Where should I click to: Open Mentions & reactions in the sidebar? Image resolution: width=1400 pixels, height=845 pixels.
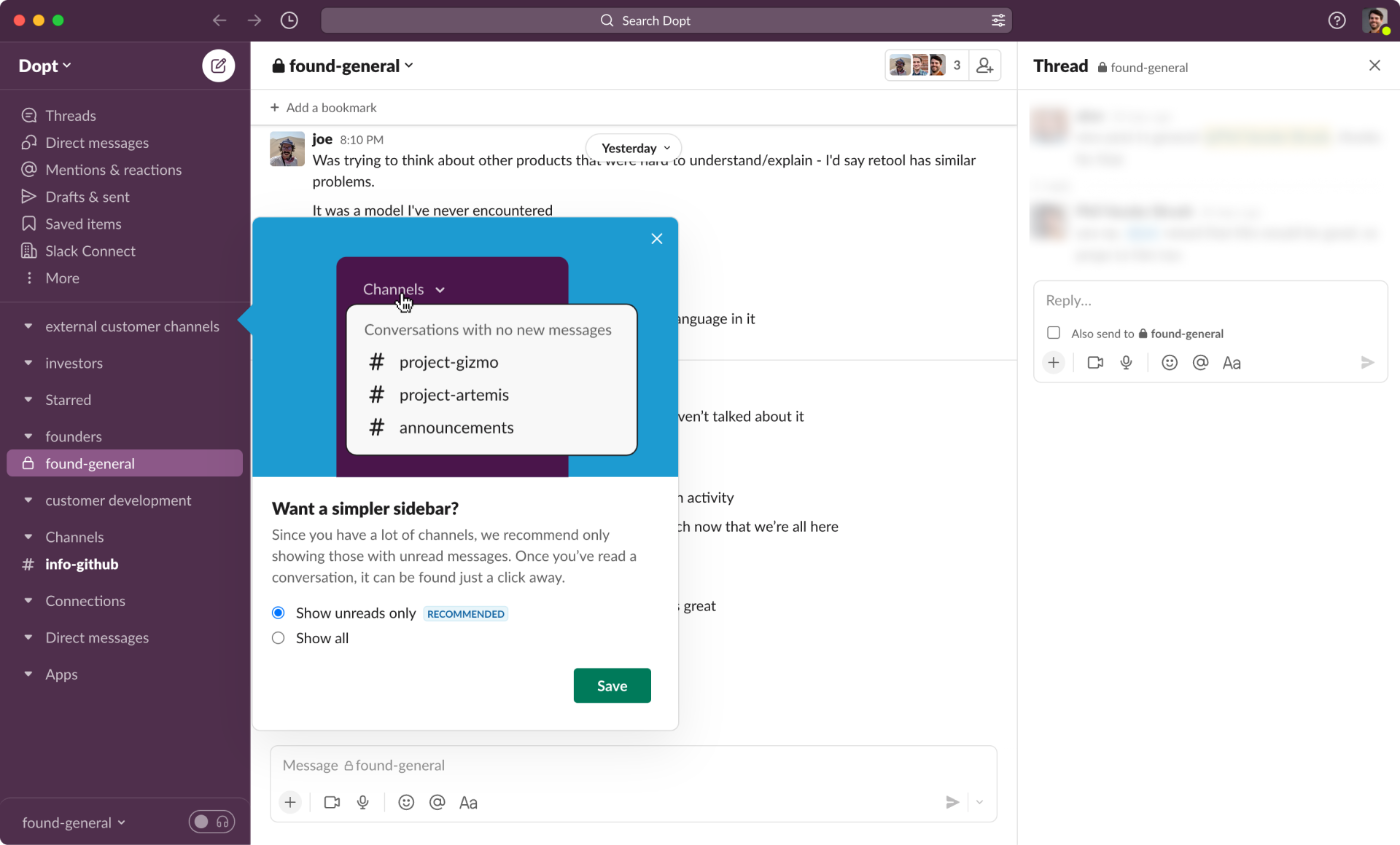(x=113, y=169)
